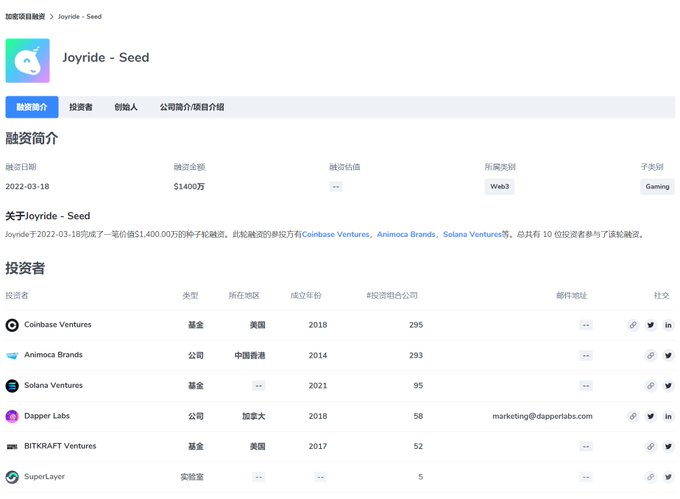680x499 pixels.
Task: Click the Dapper Labs logo icon
Action: pos(12,416)
